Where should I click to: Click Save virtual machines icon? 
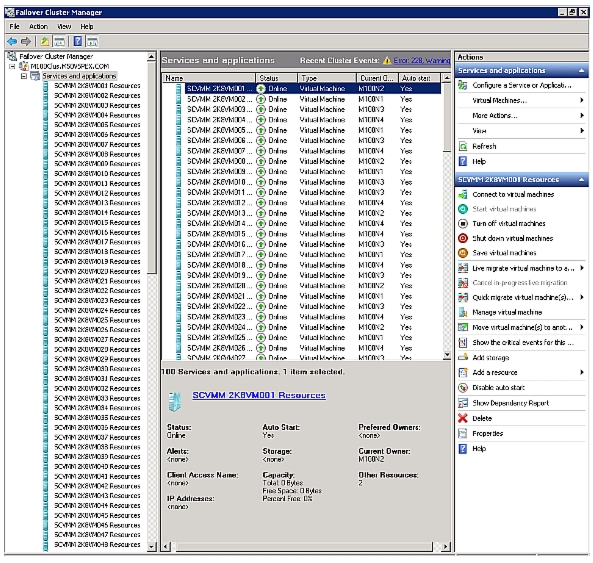pos(463,253)
